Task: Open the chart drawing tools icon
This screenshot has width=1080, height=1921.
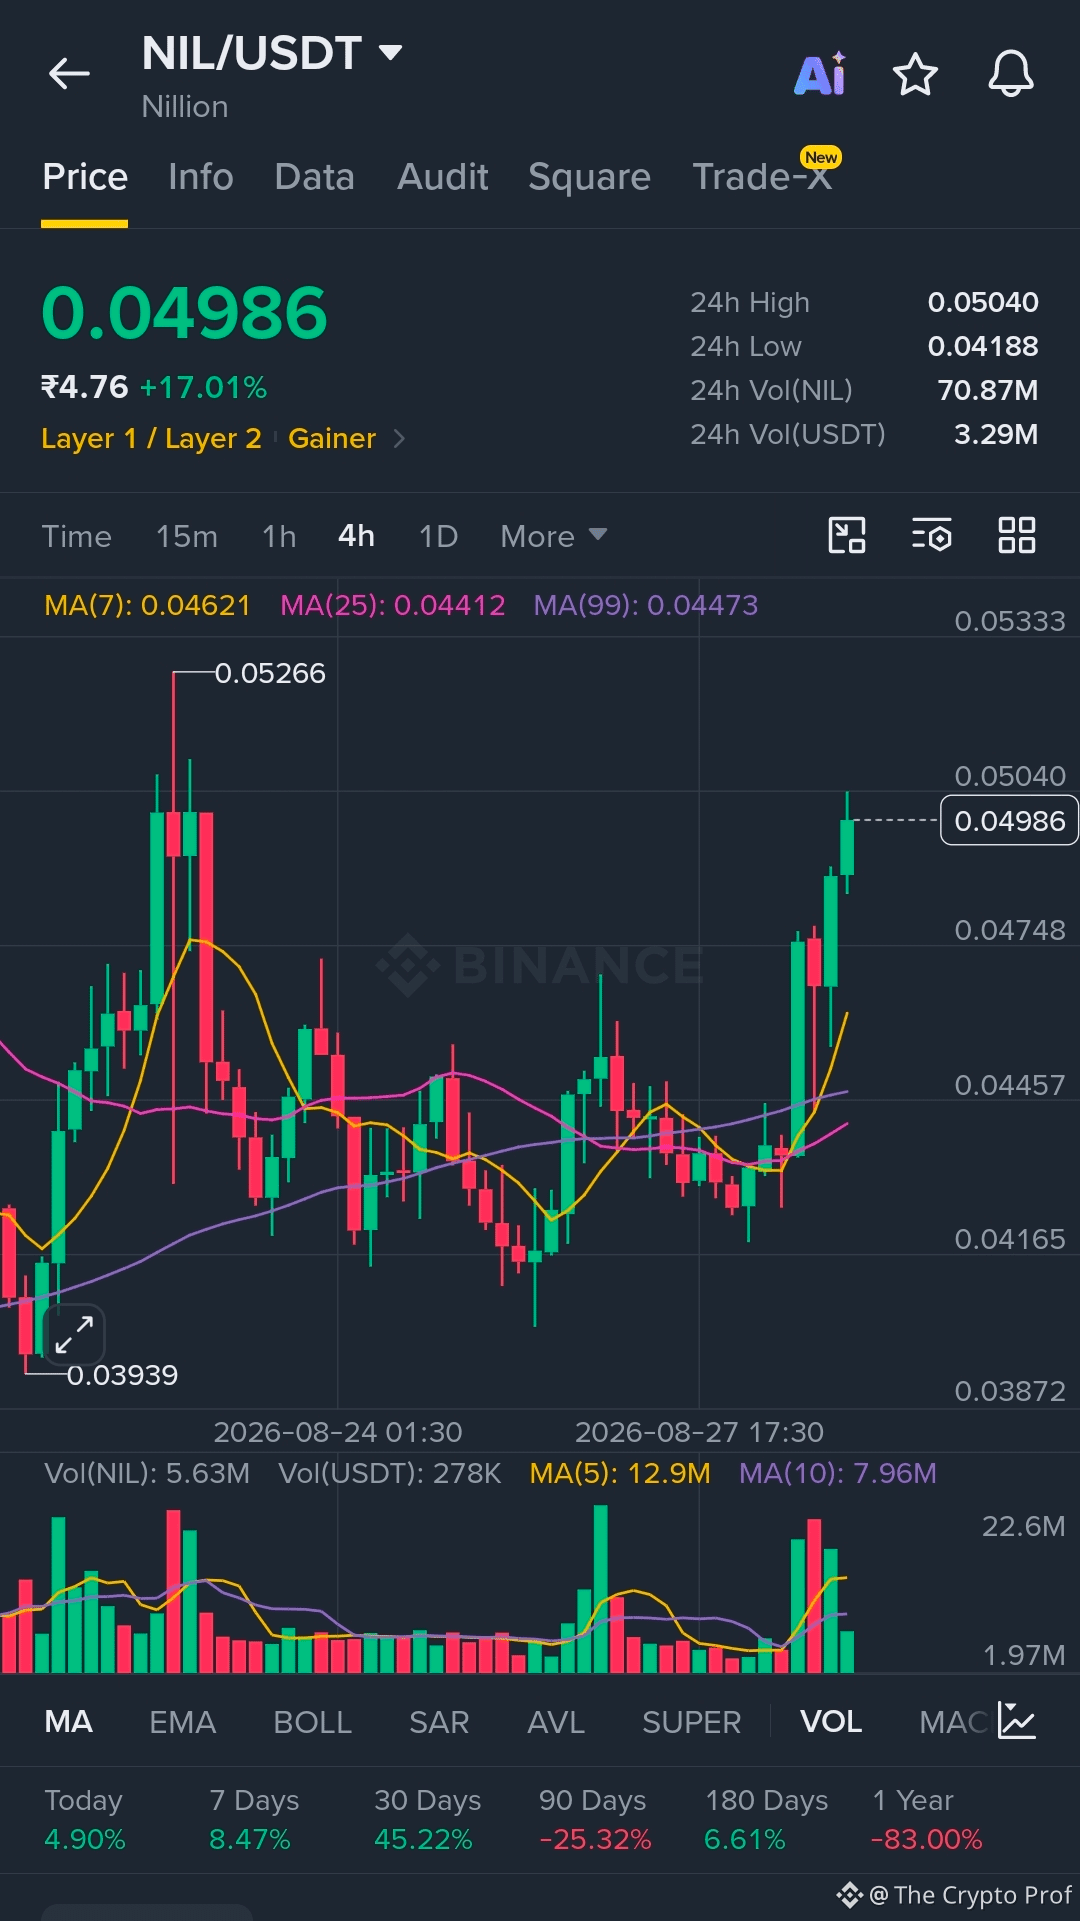Action: tap(847, 535)
